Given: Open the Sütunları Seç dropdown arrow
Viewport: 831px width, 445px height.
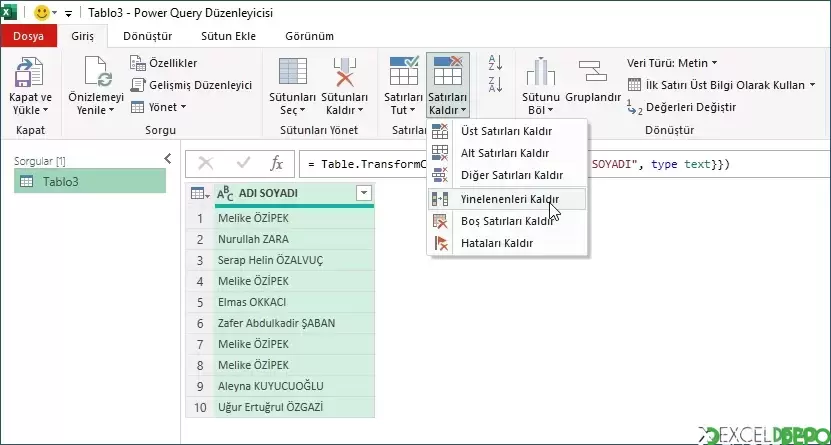Looking at the screenshot, I should [x=303, y=110].
